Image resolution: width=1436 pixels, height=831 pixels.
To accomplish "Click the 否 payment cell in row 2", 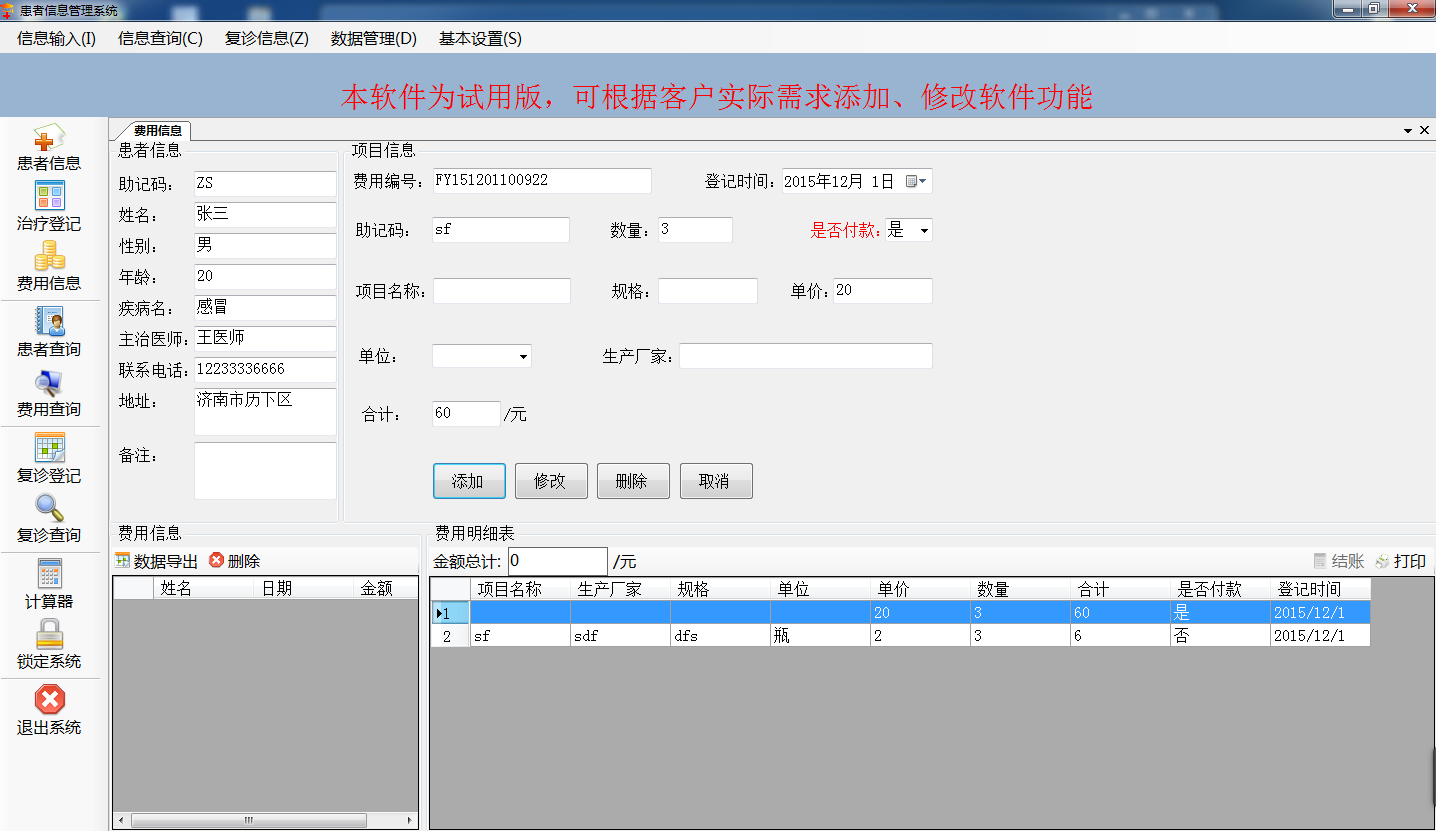I will [1220, 635].
